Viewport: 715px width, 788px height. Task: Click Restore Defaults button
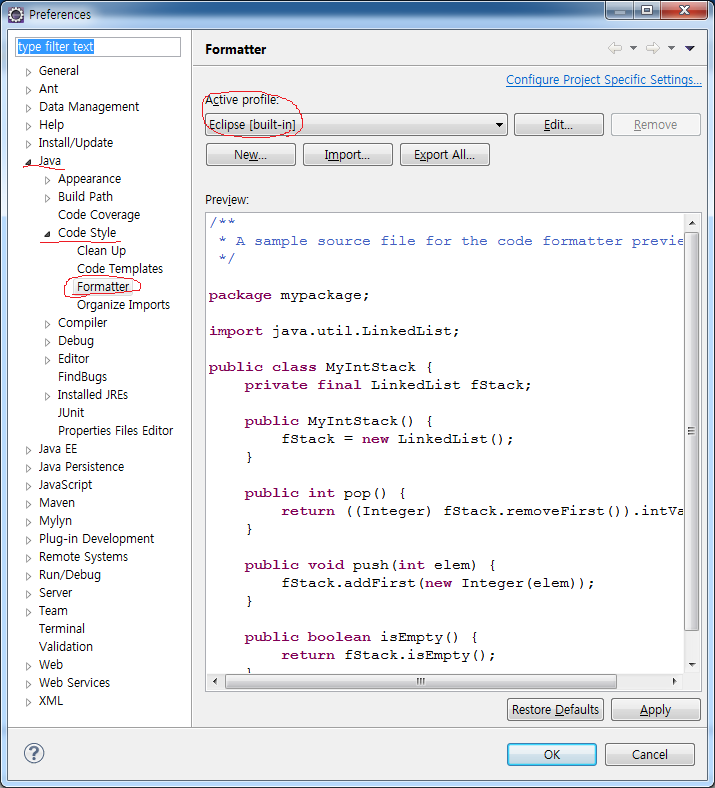(555, 710)
